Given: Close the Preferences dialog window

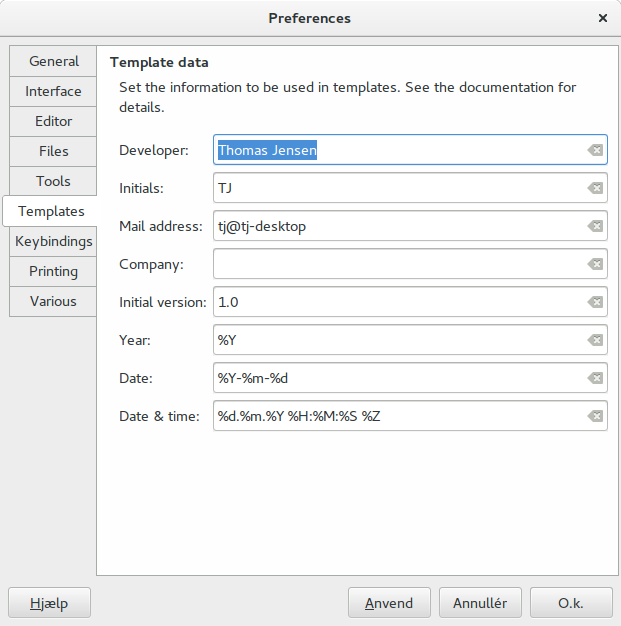Looking at the screenshot, I should pos(603,18).
